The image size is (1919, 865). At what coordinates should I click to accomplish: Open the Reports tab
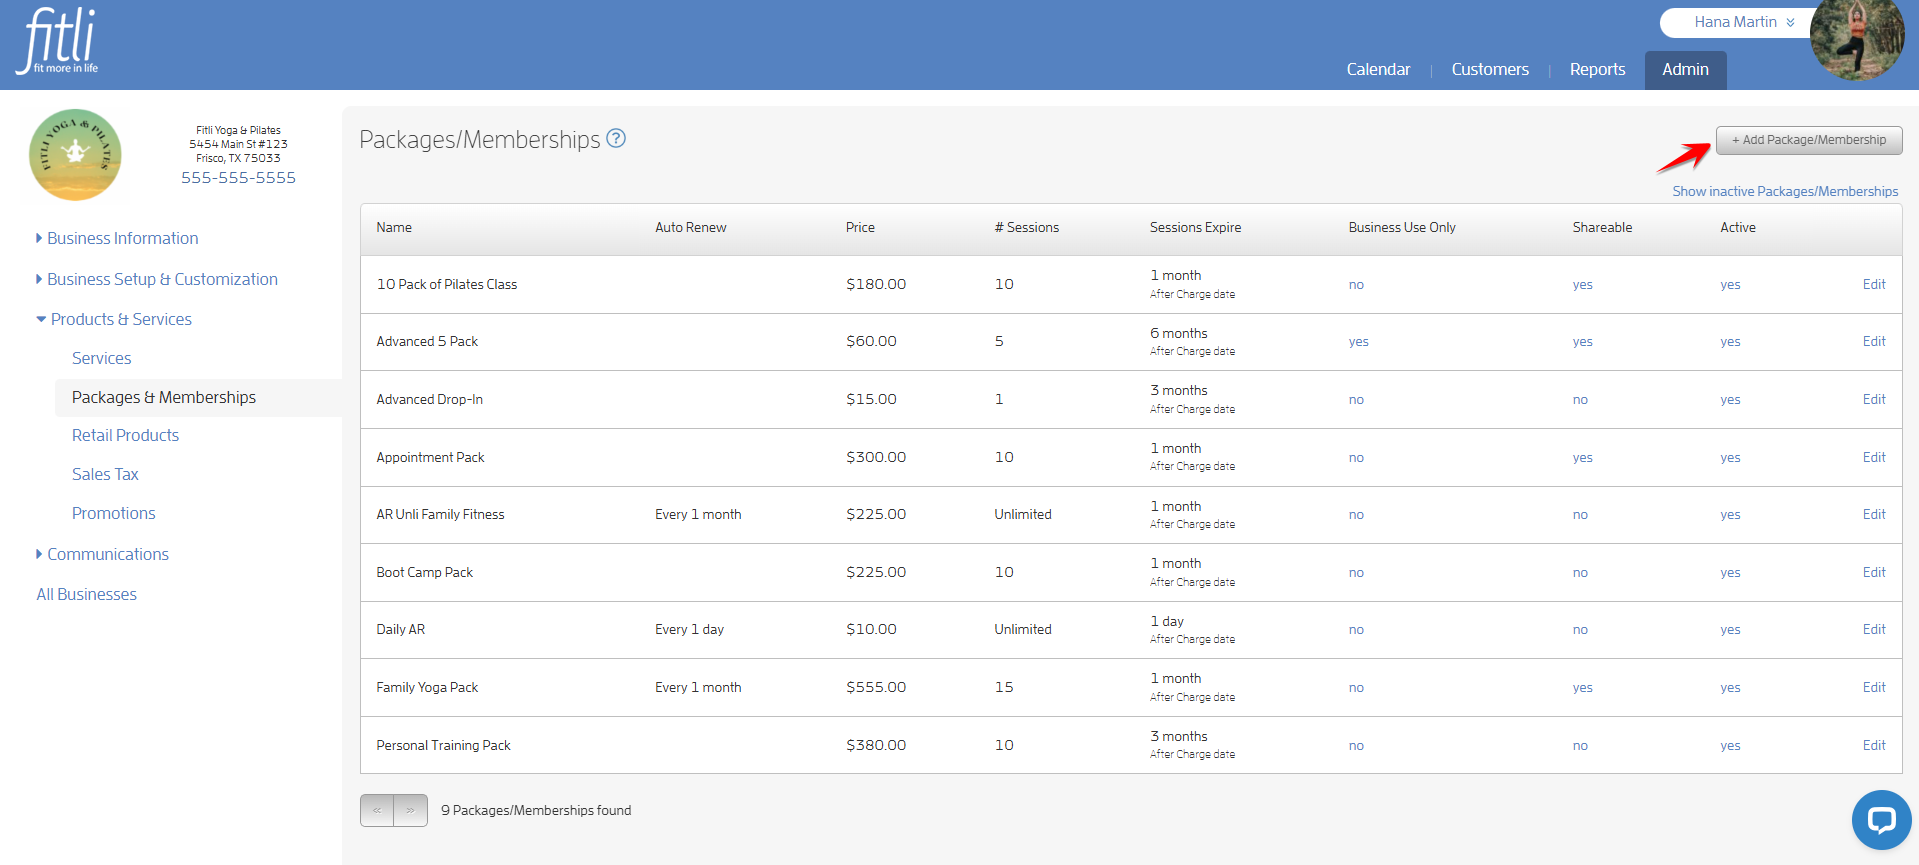click(1597, 69)
